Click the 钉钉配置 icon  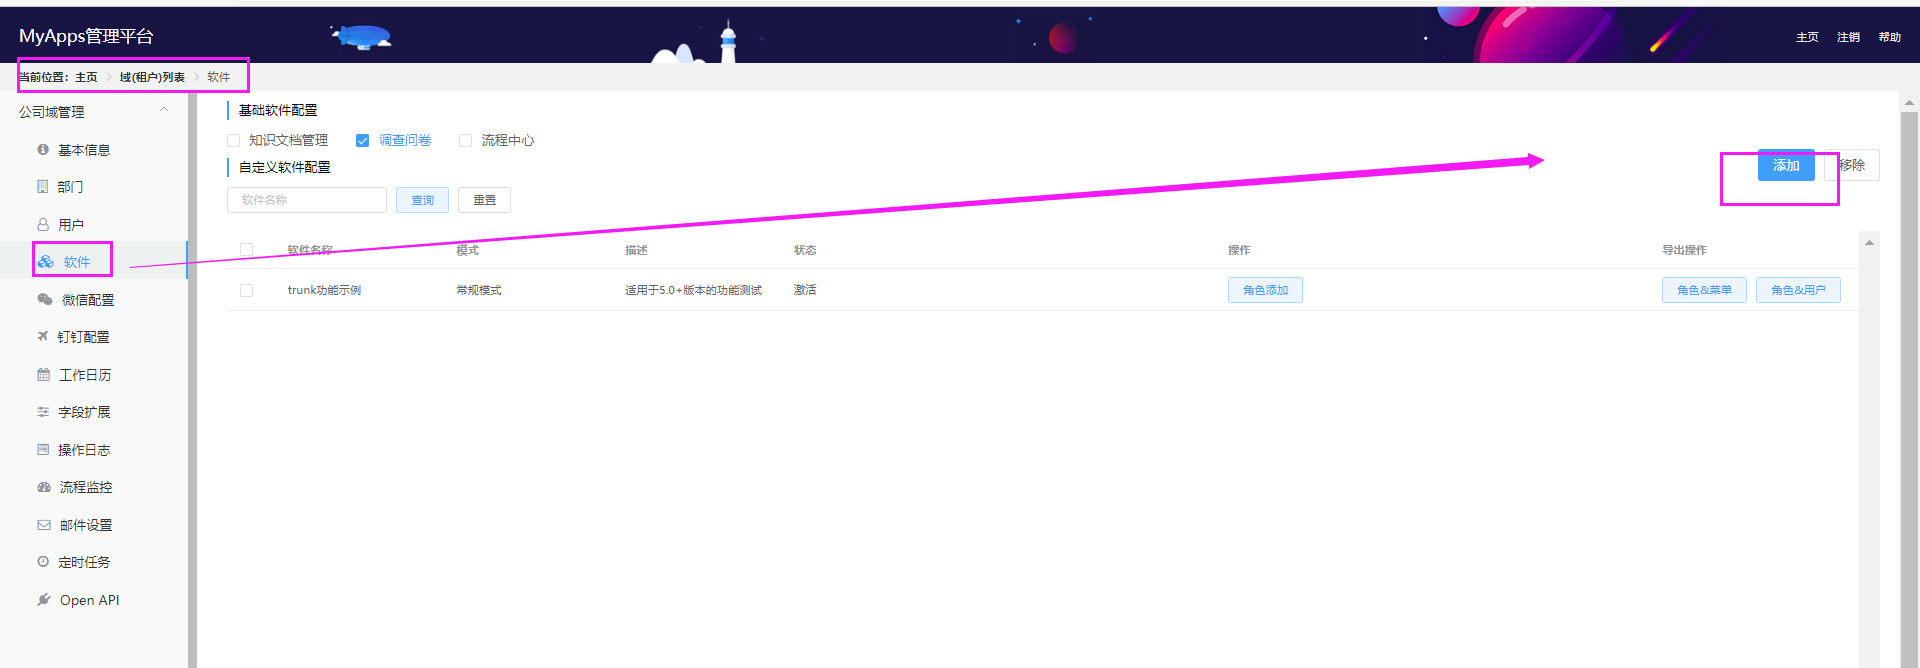tap(43, 337)
